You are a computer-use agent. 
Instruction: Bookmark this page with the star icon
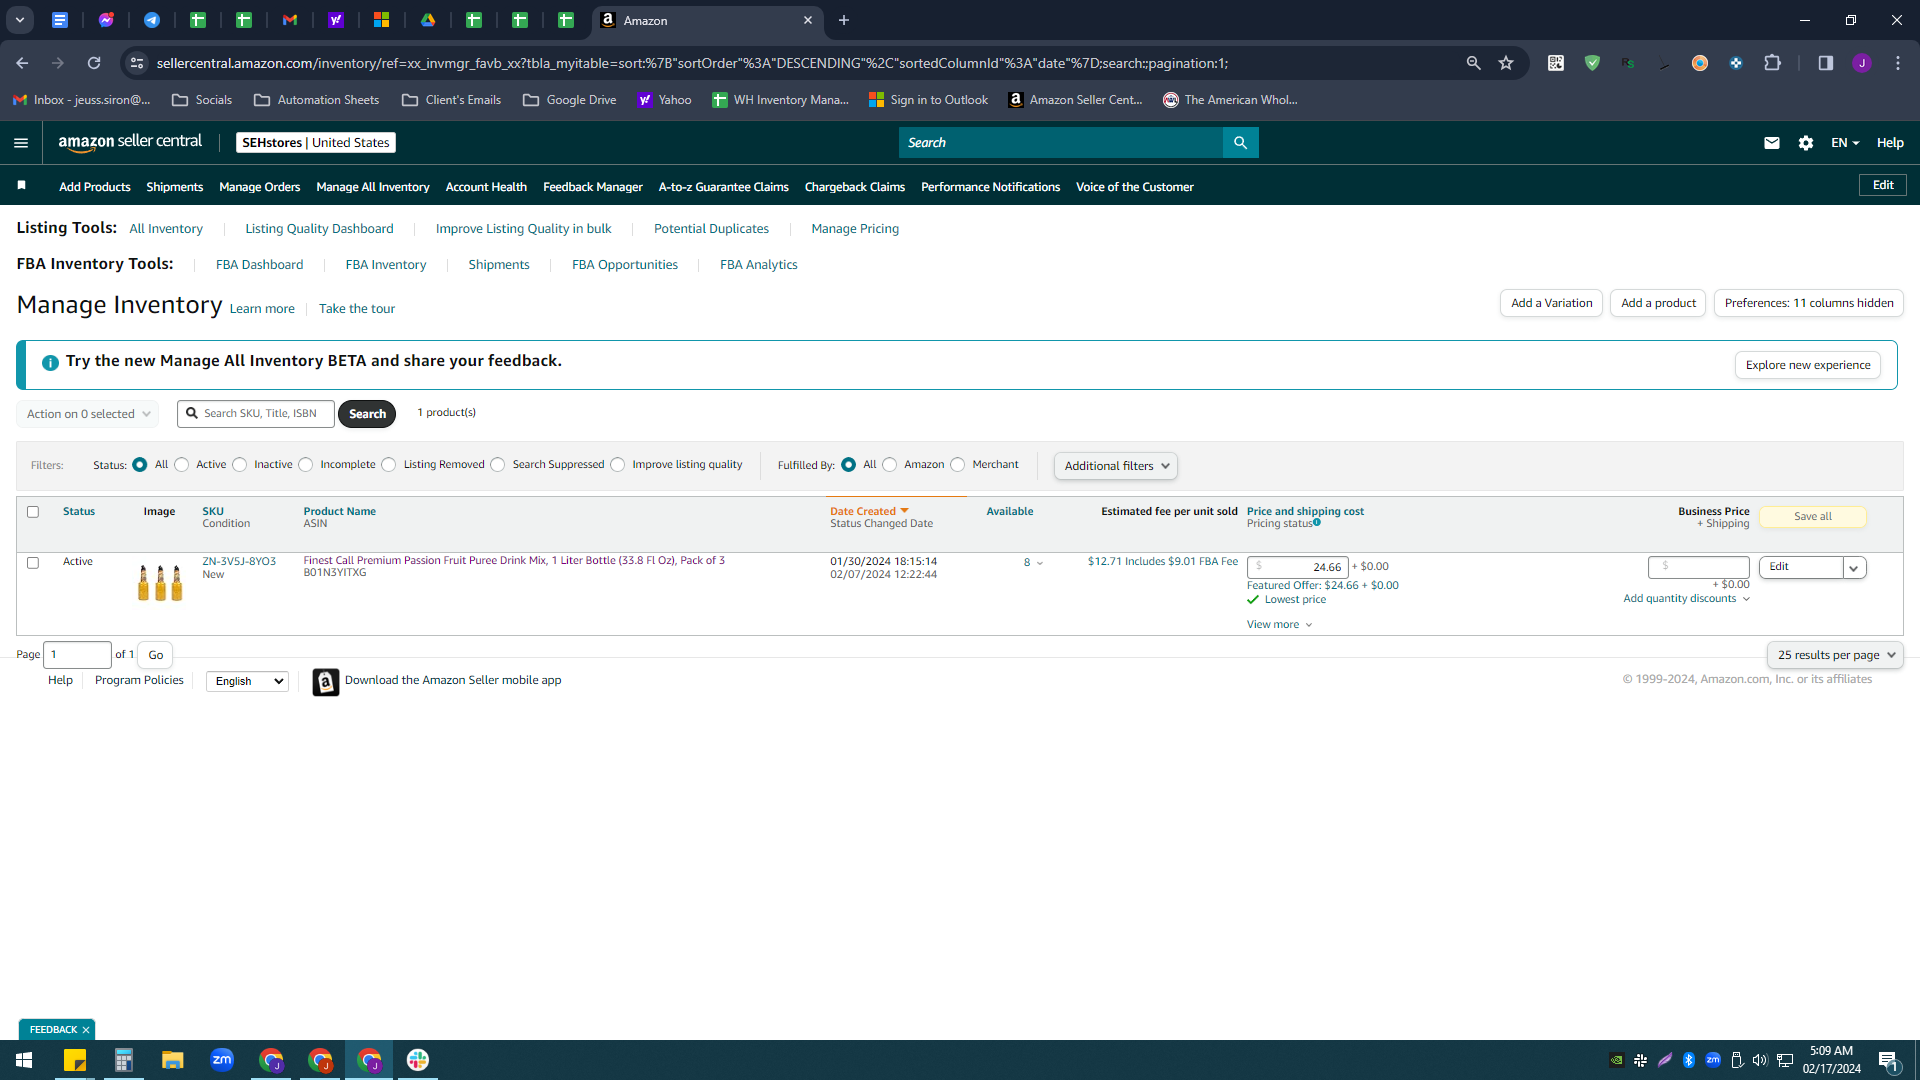tap(1506, 63)
